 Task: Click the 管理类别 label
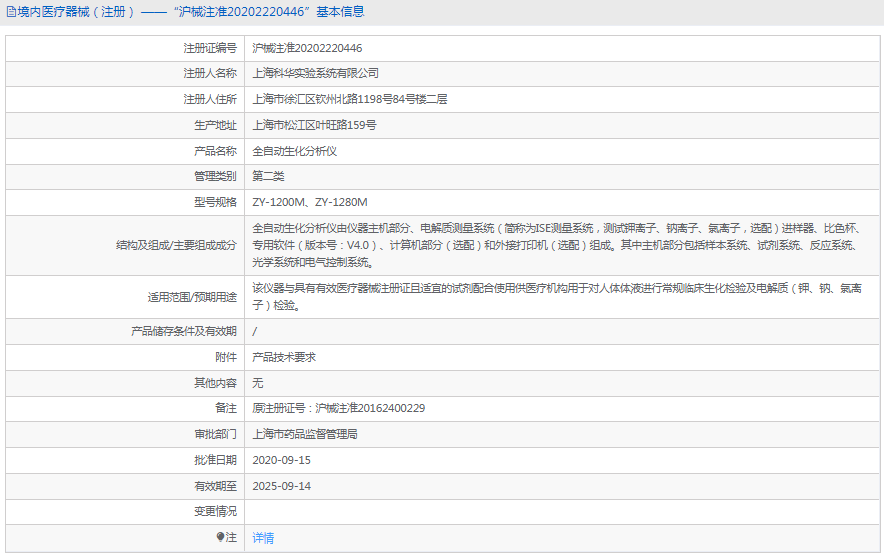215,177
